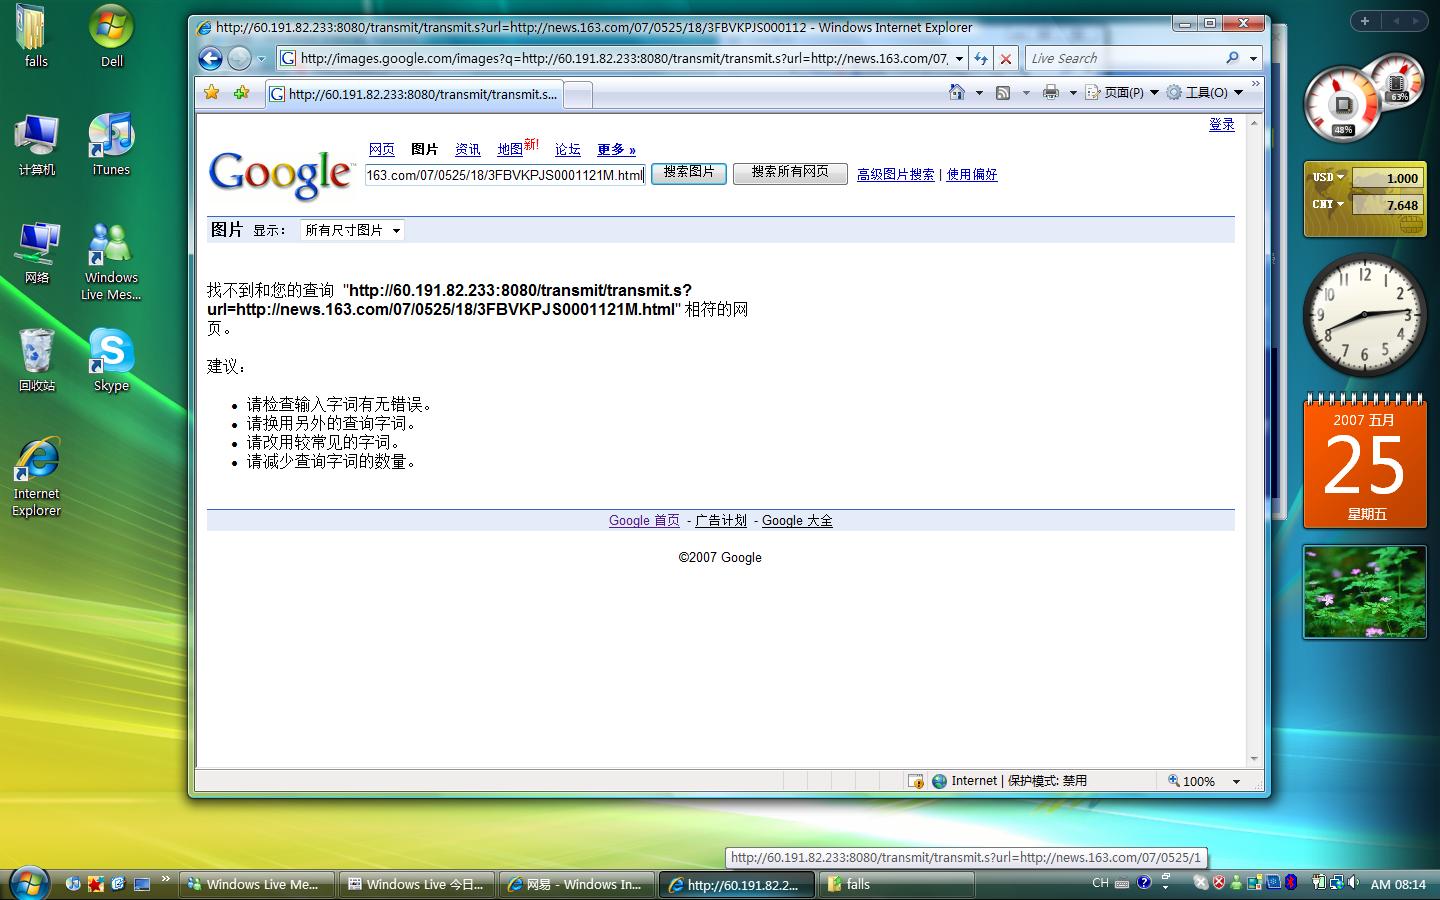Open Google 论坛 link
The width and height of the screenshot is (1440, 900).
pos(568,150)
